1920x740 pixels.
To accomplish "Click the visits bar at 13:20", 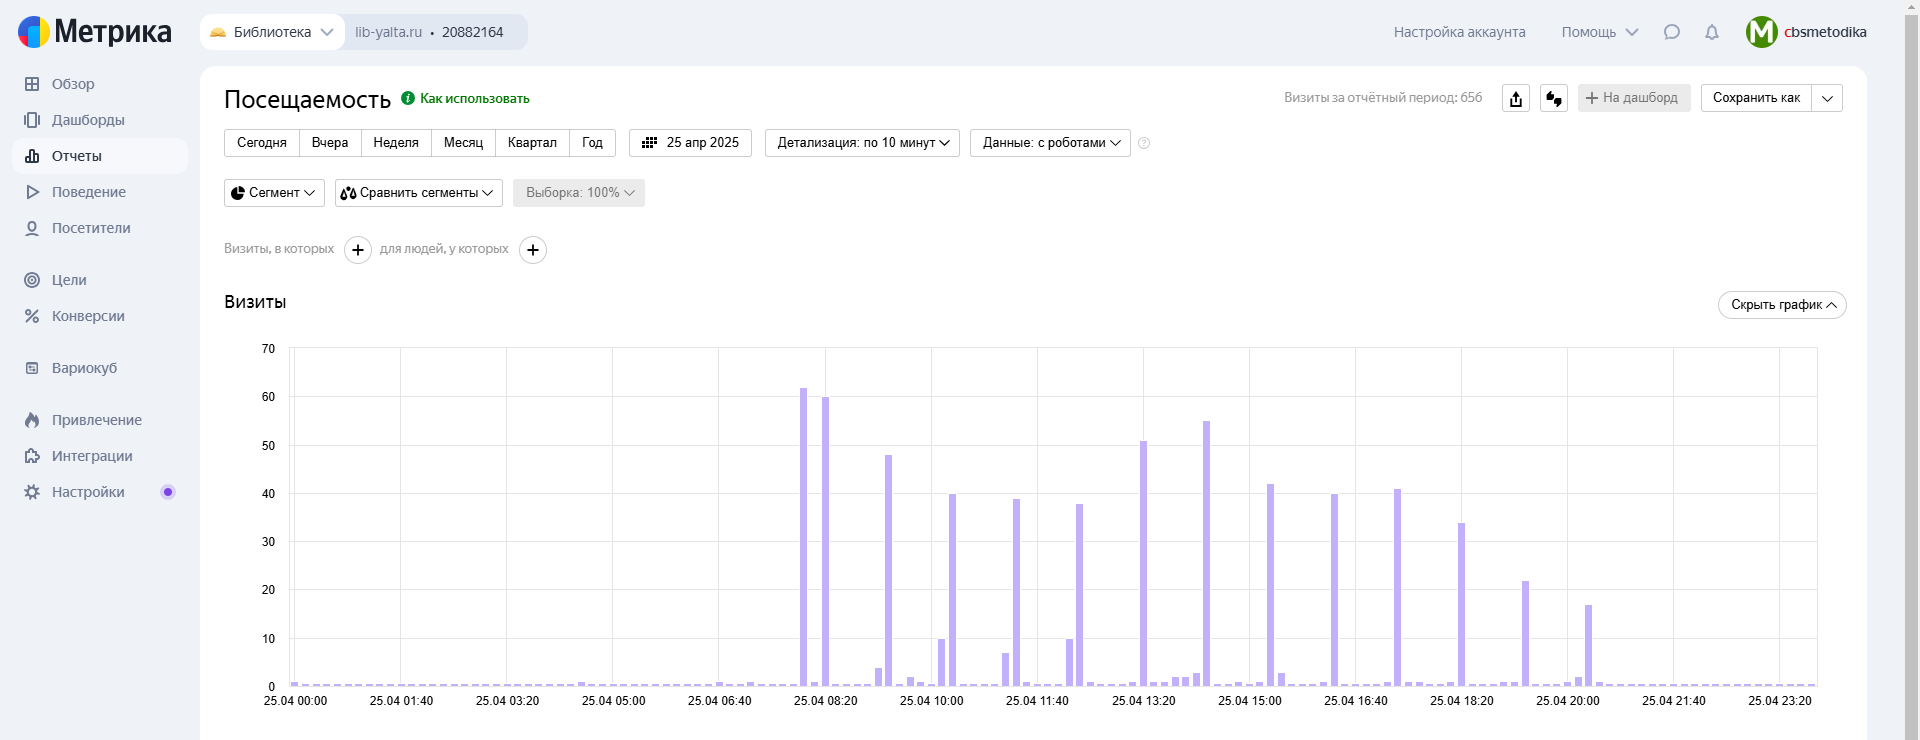I will 1143,564.
